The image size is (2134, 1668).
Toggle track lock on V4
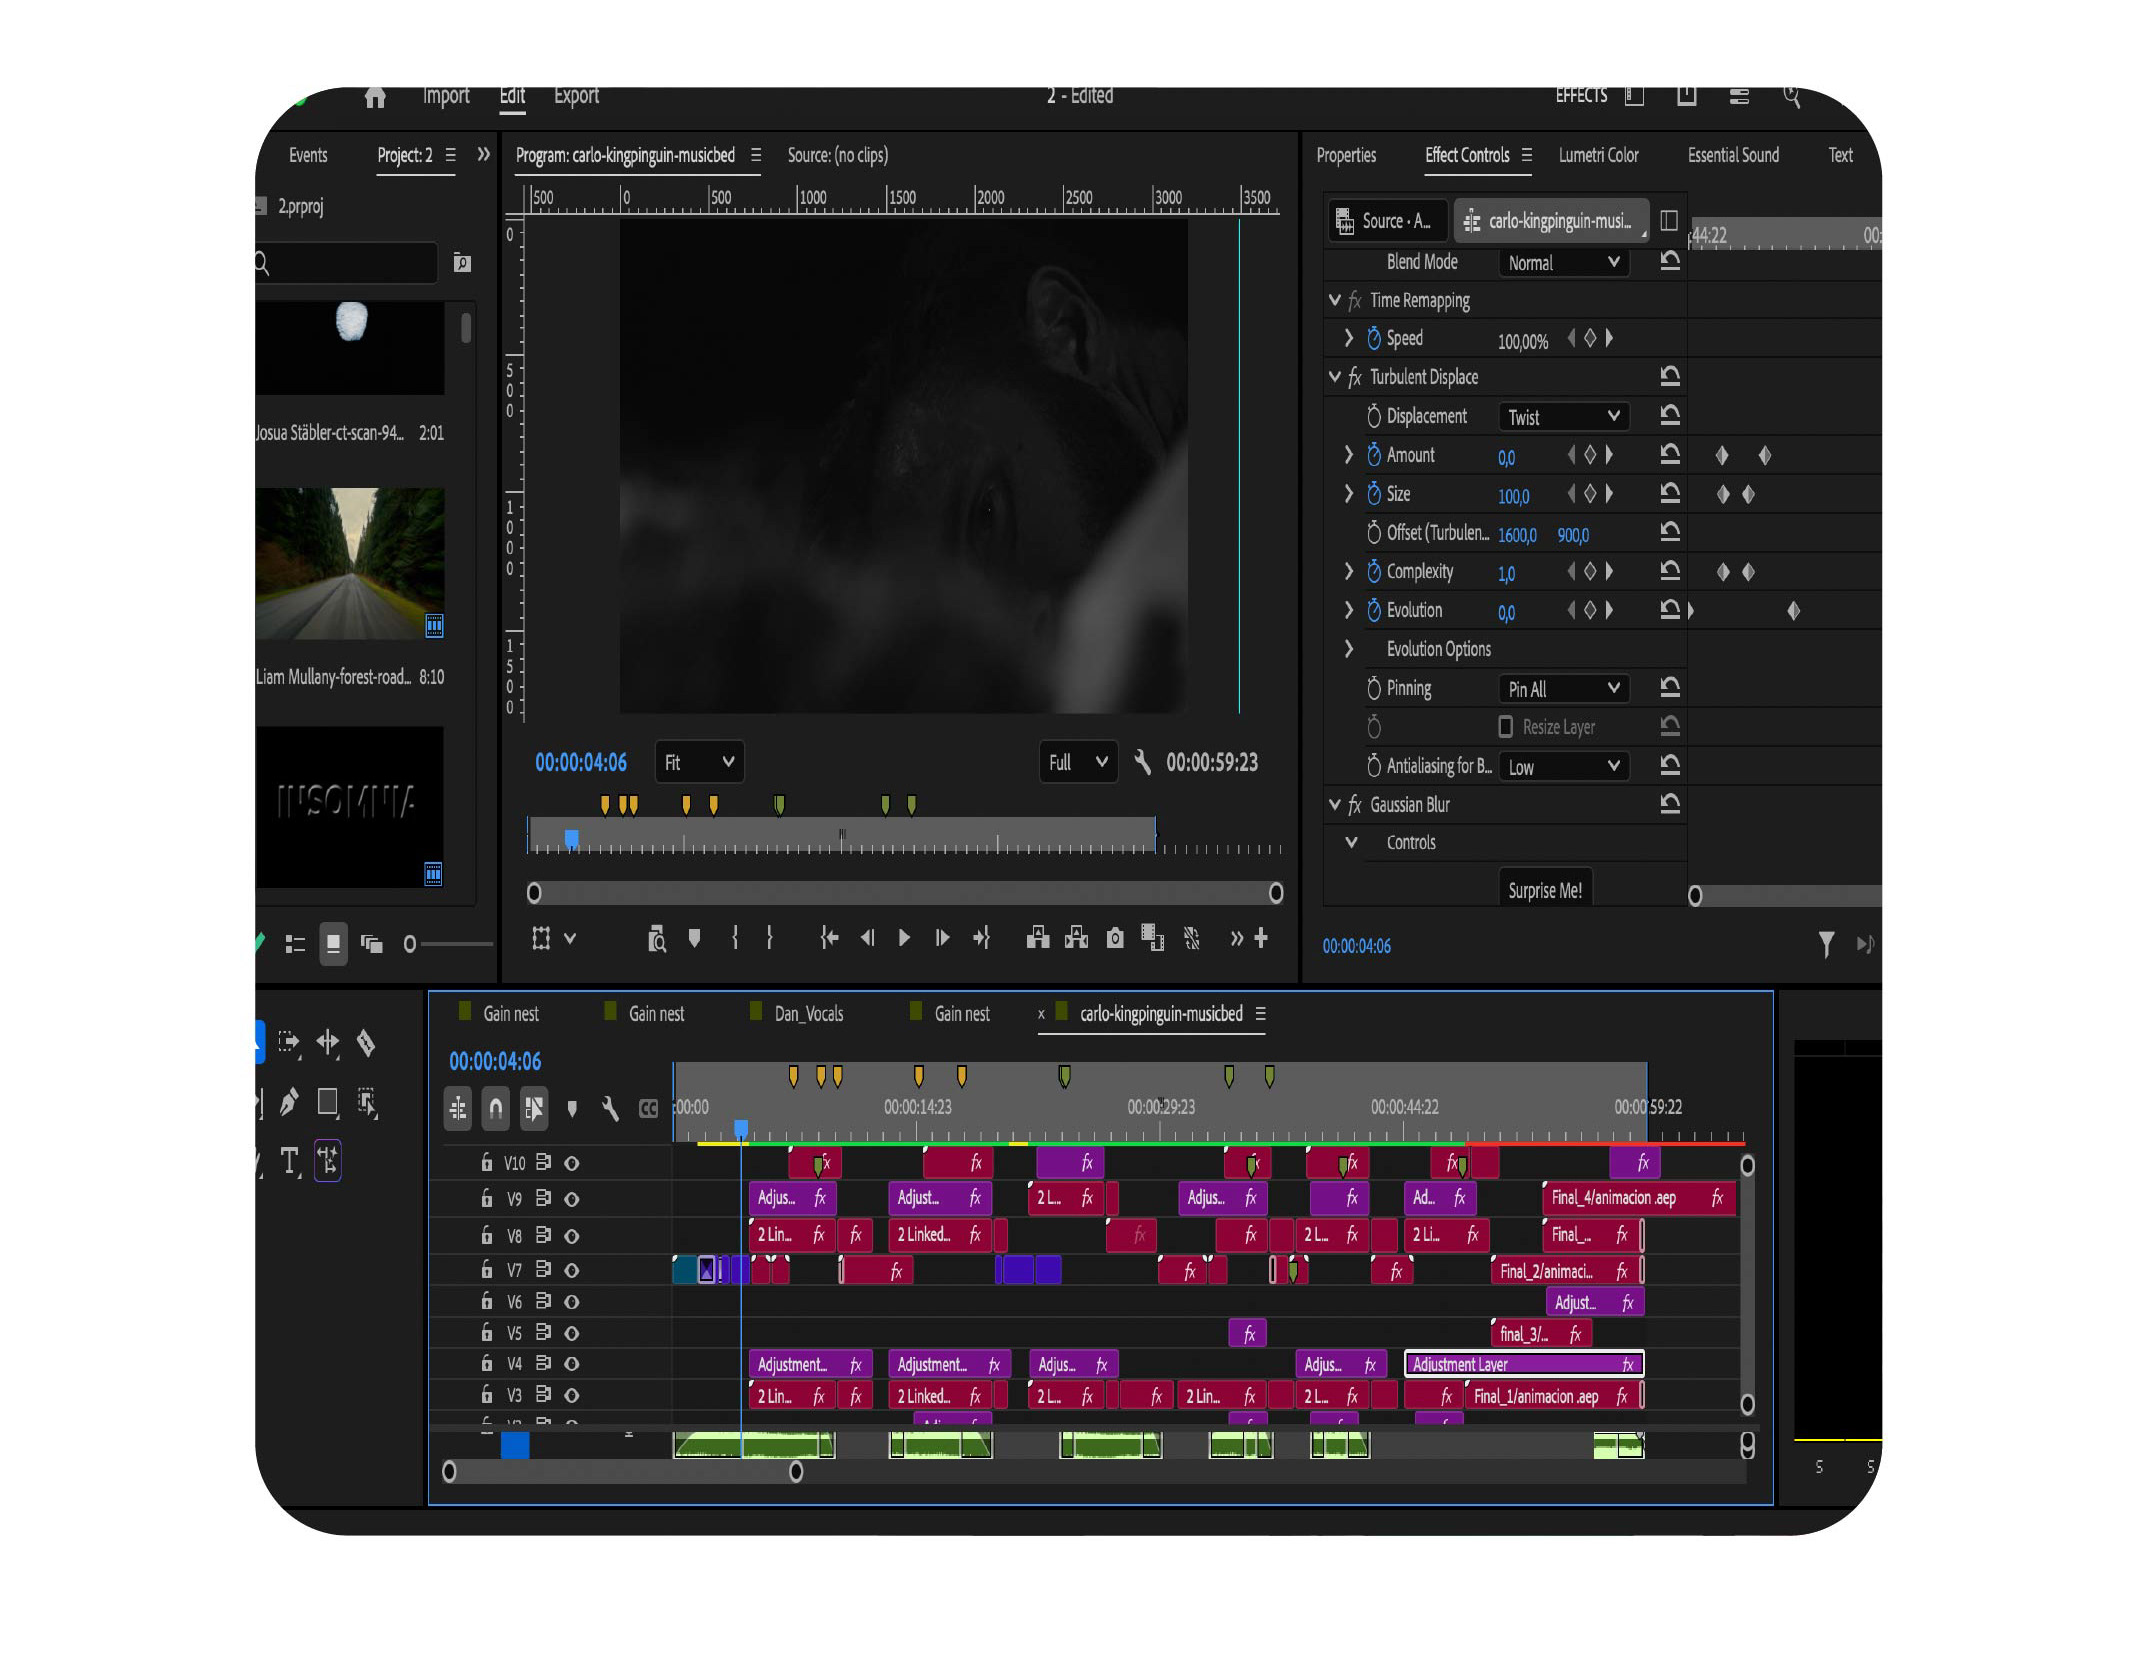486,1363
